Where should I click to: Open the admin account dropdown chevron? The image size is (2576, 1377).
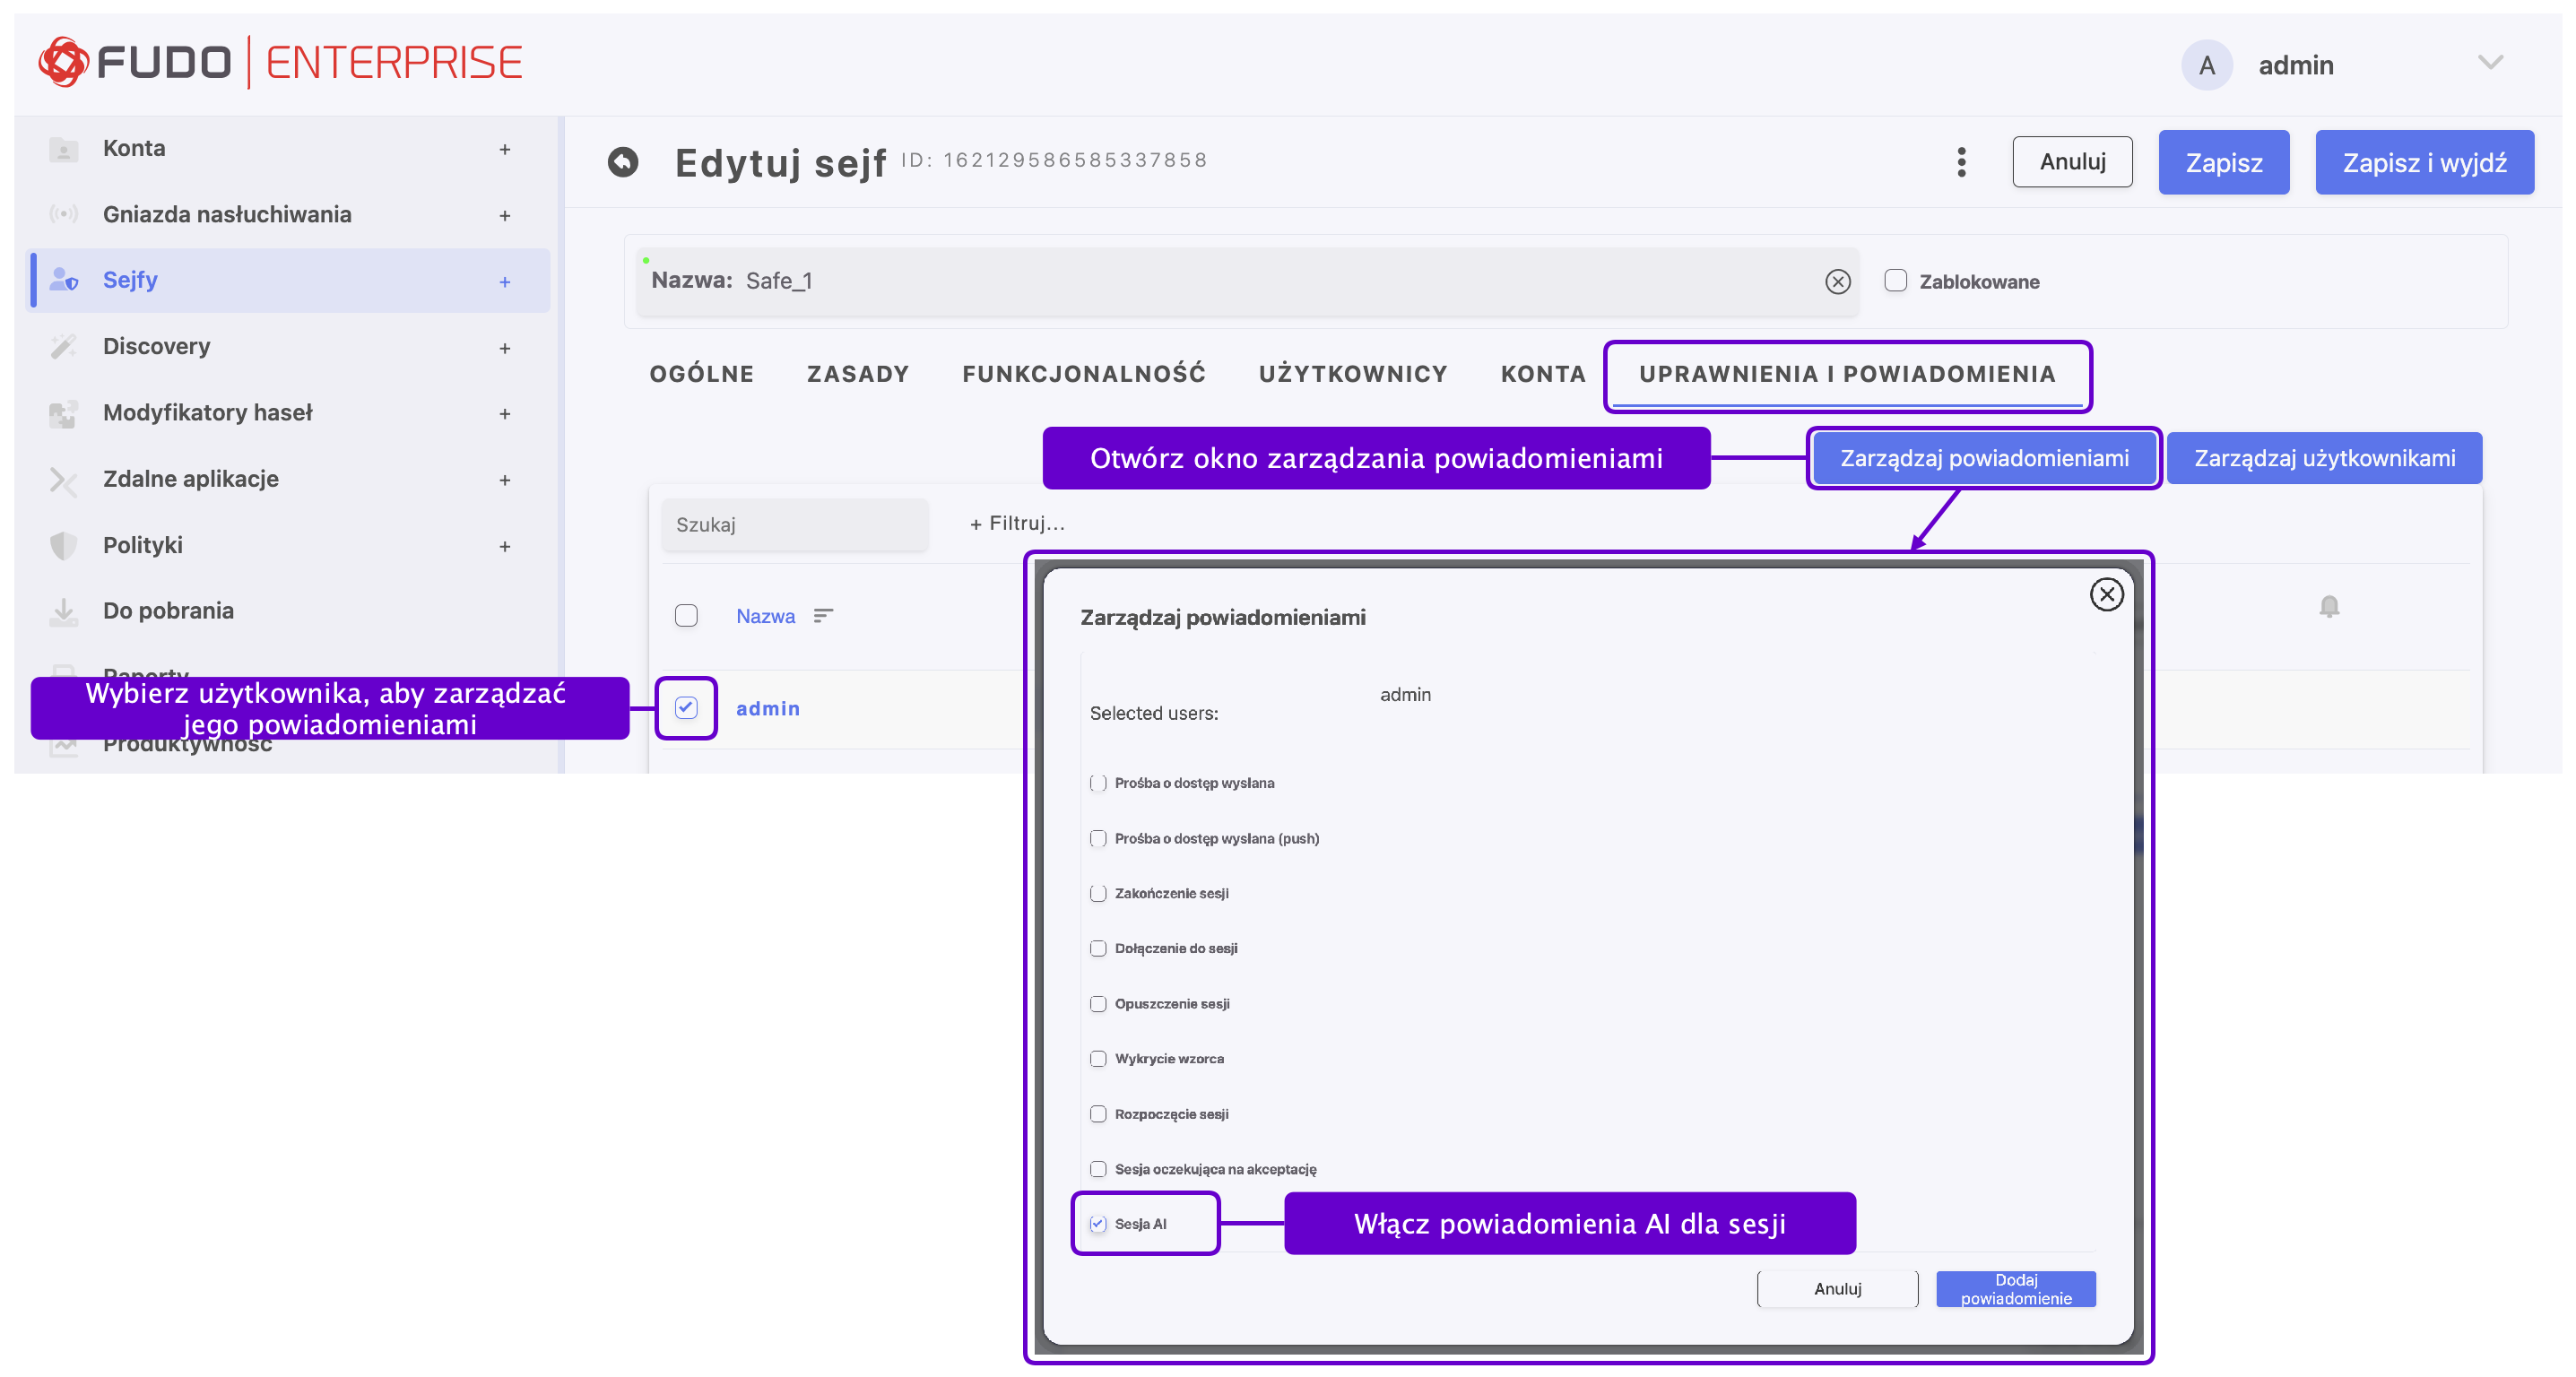click(x=2490, y=63)
